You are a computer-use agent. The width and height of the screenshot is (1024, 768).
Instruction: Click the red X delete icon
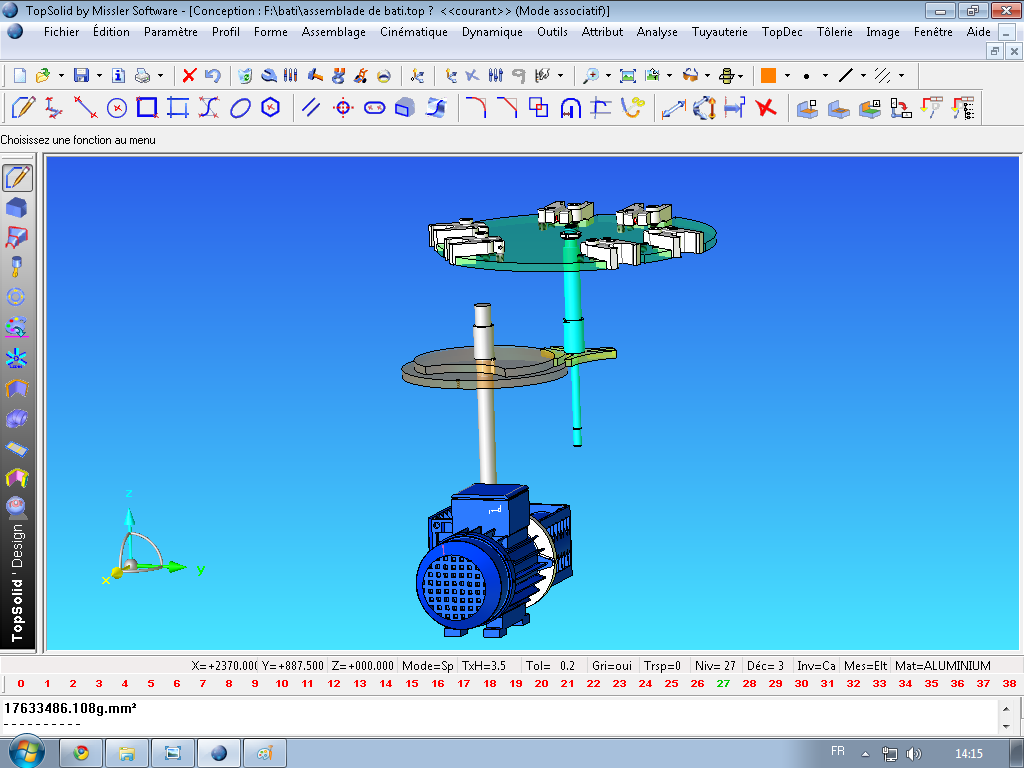(189, 75)
